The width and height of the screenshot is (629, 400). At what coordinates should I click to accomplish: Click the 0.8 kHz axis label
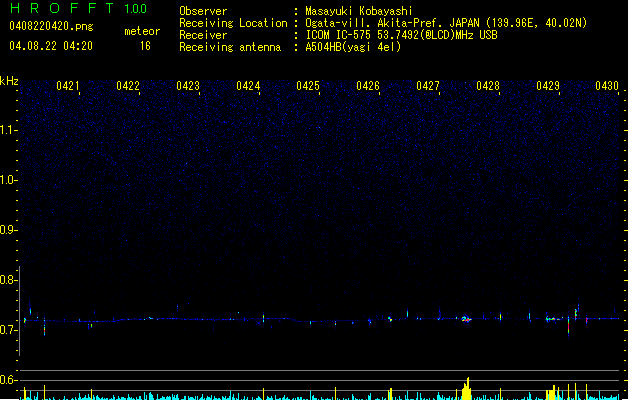(8, 280)
